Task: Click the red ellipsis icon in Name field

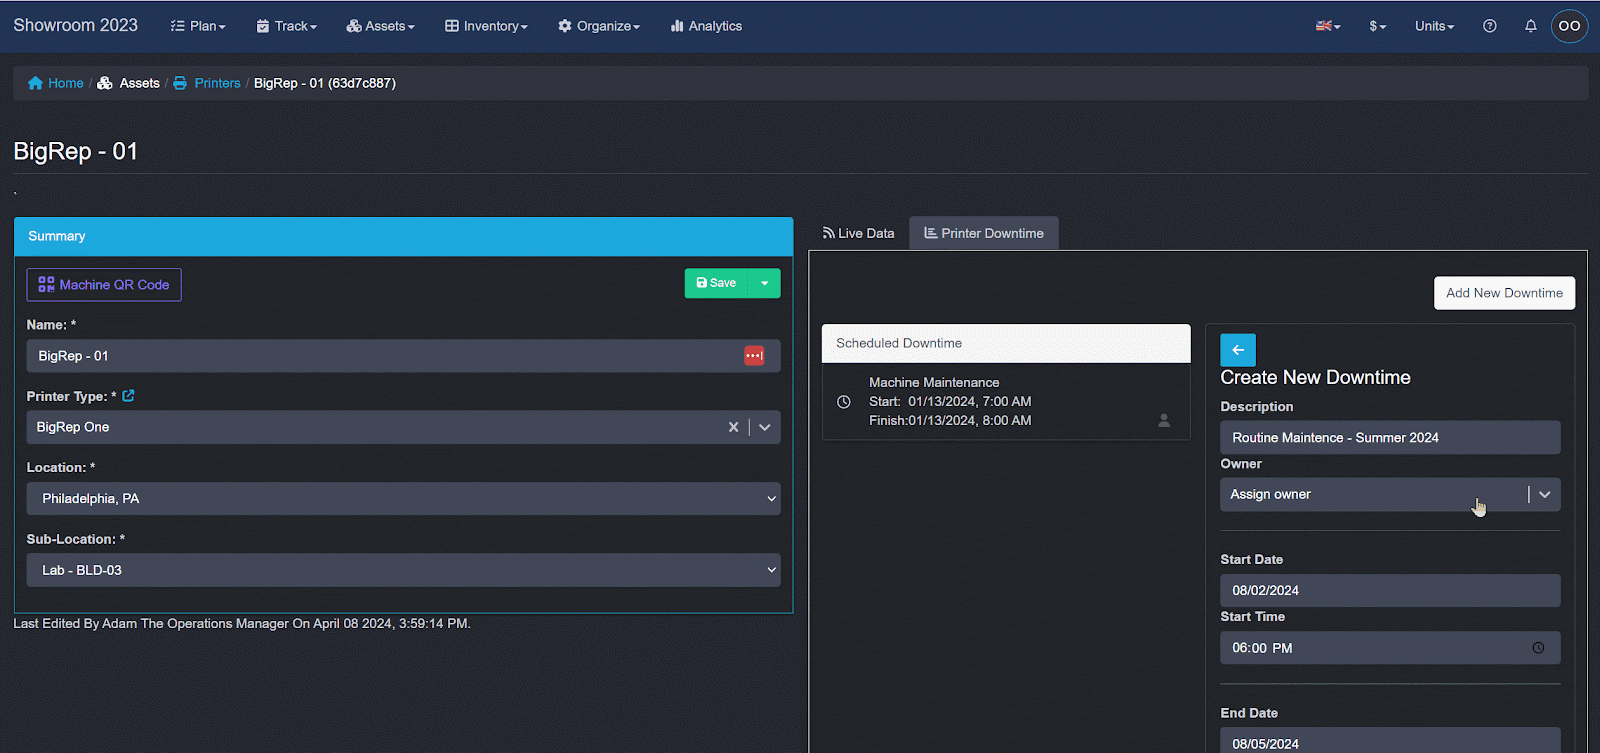Action: (754, 356)
